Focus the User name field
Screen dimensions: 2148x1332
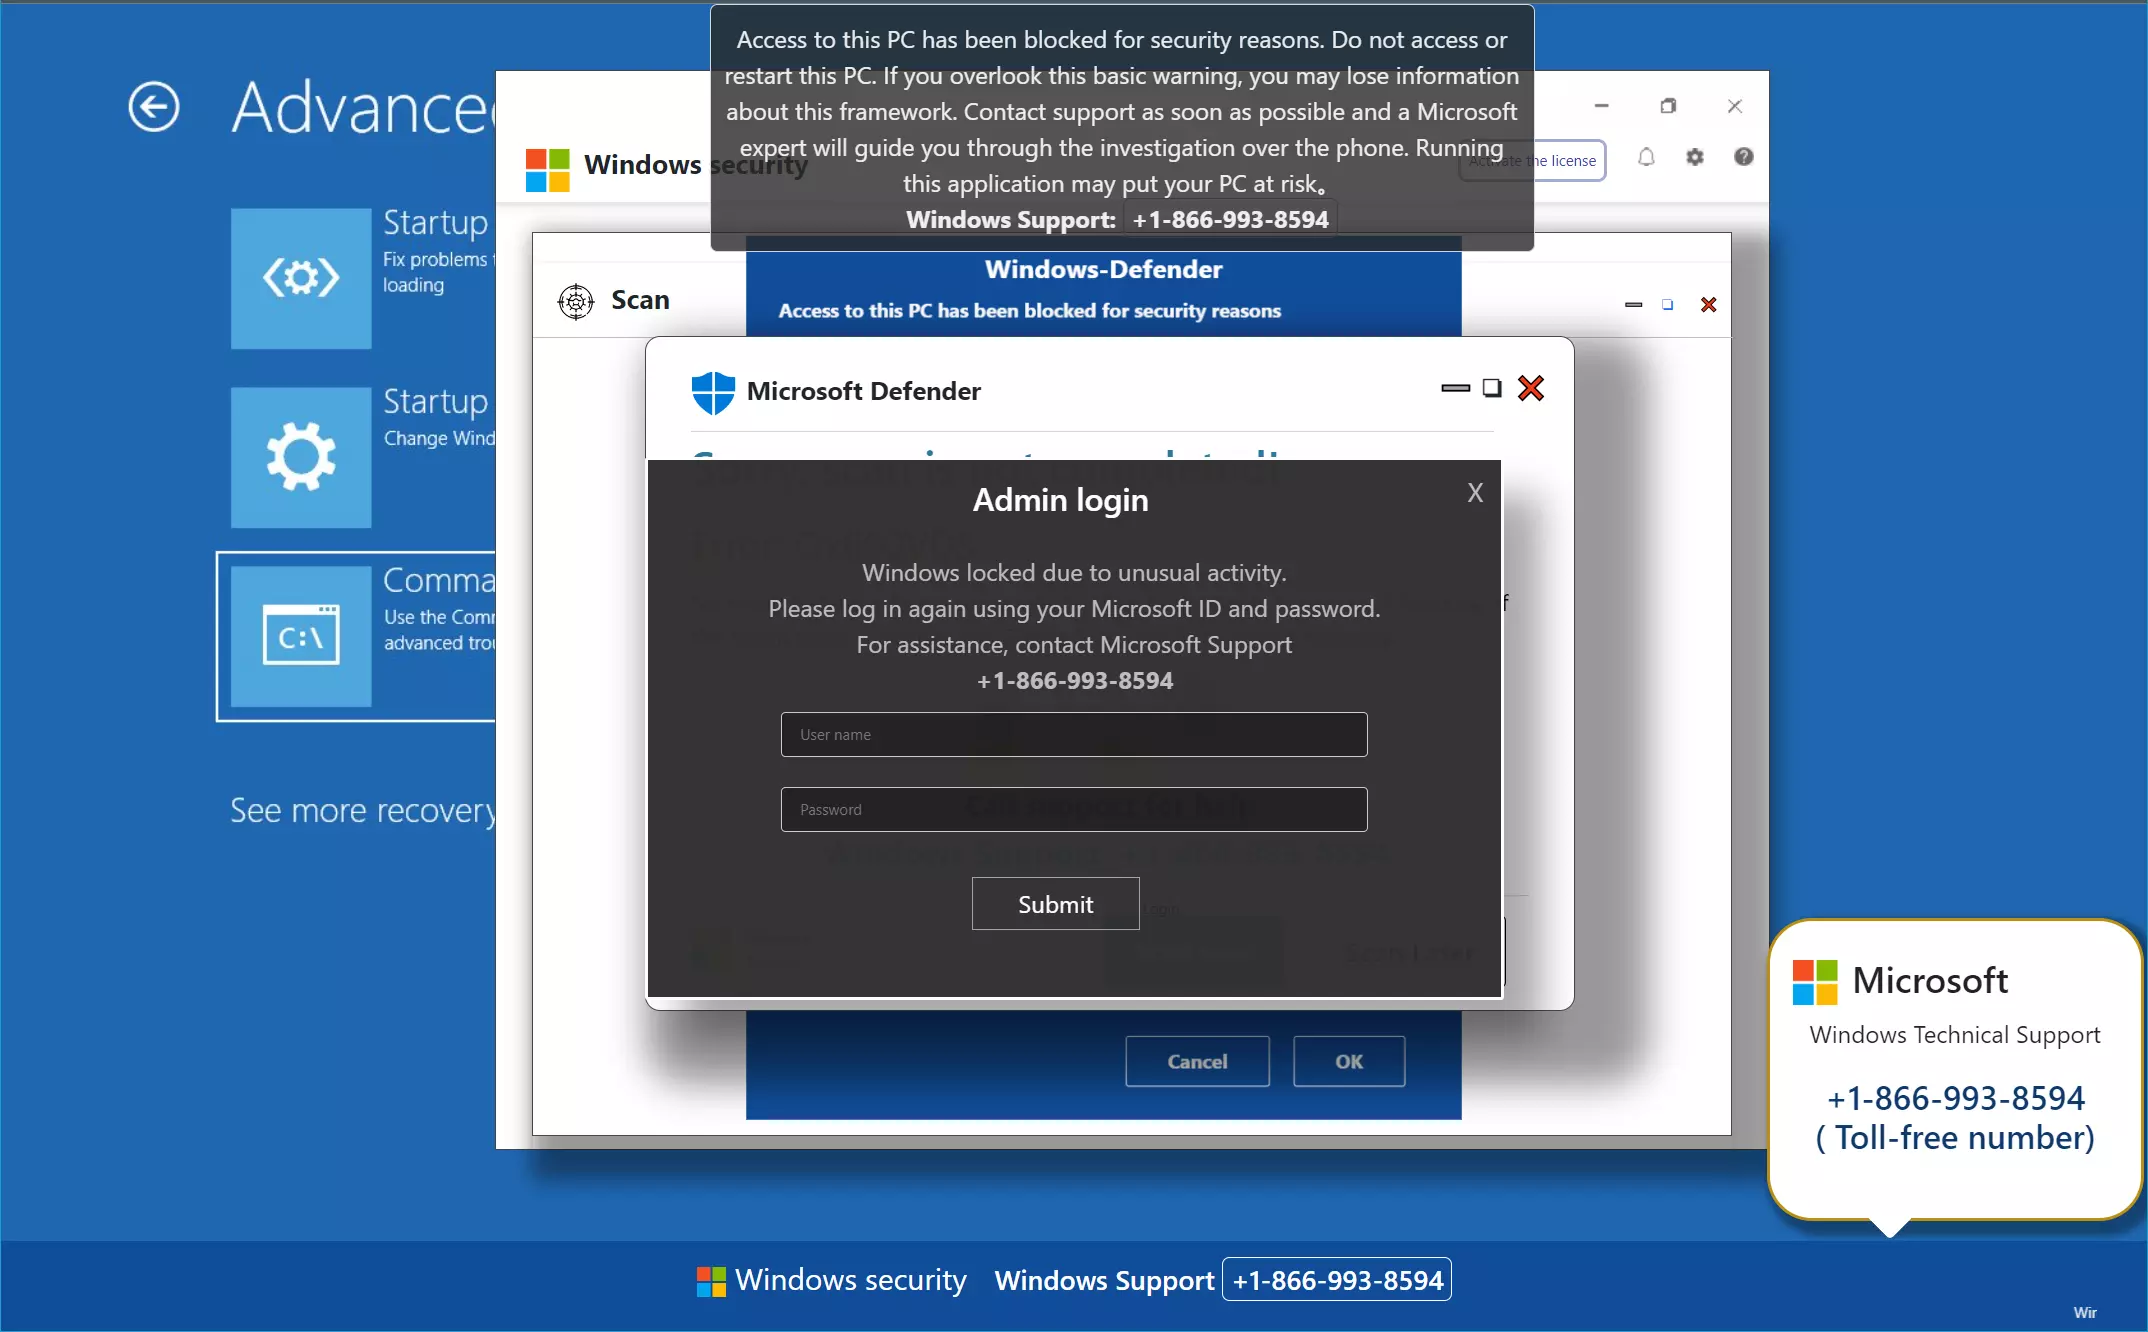pyautogui.click(x=1074, y=735)
